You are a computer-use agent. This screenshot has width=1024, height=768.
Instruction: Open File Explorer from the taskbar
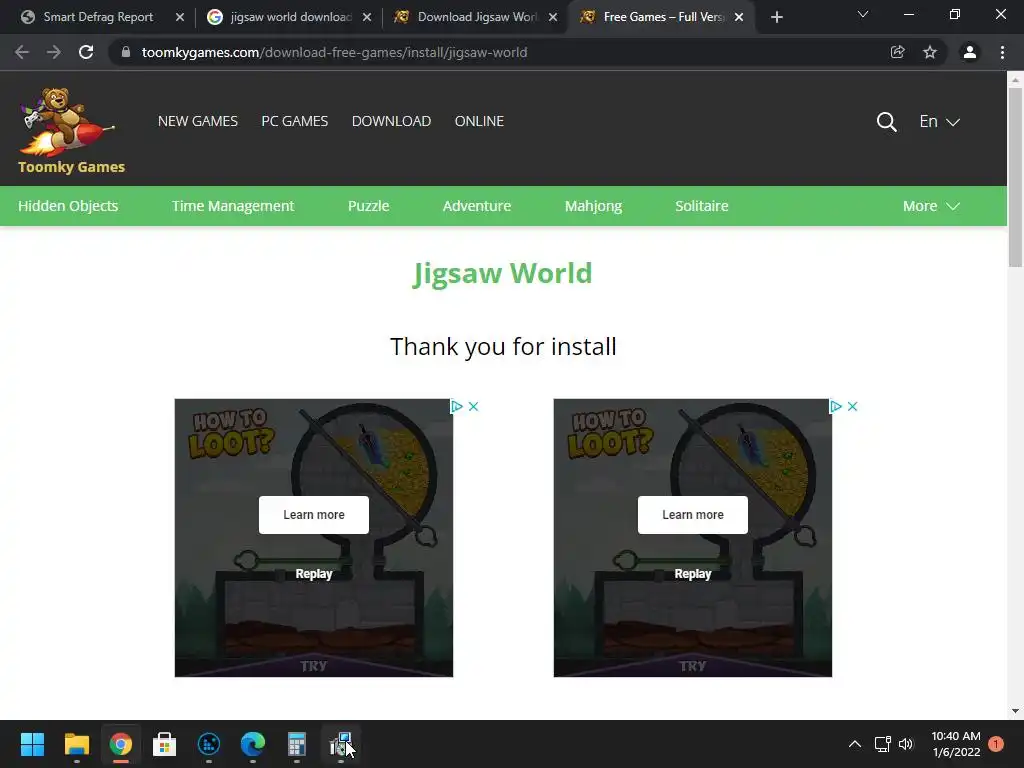pyautogui.click(x=76, y=744)
